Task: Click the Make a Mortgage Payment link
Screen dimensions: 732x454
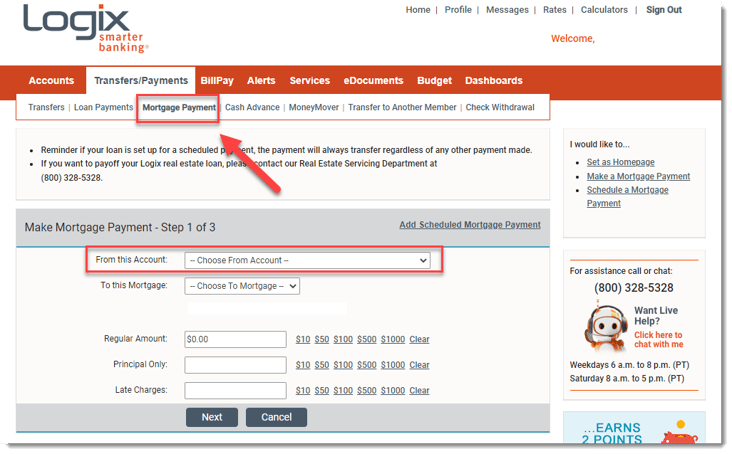Action: click(x=638, y=176)
